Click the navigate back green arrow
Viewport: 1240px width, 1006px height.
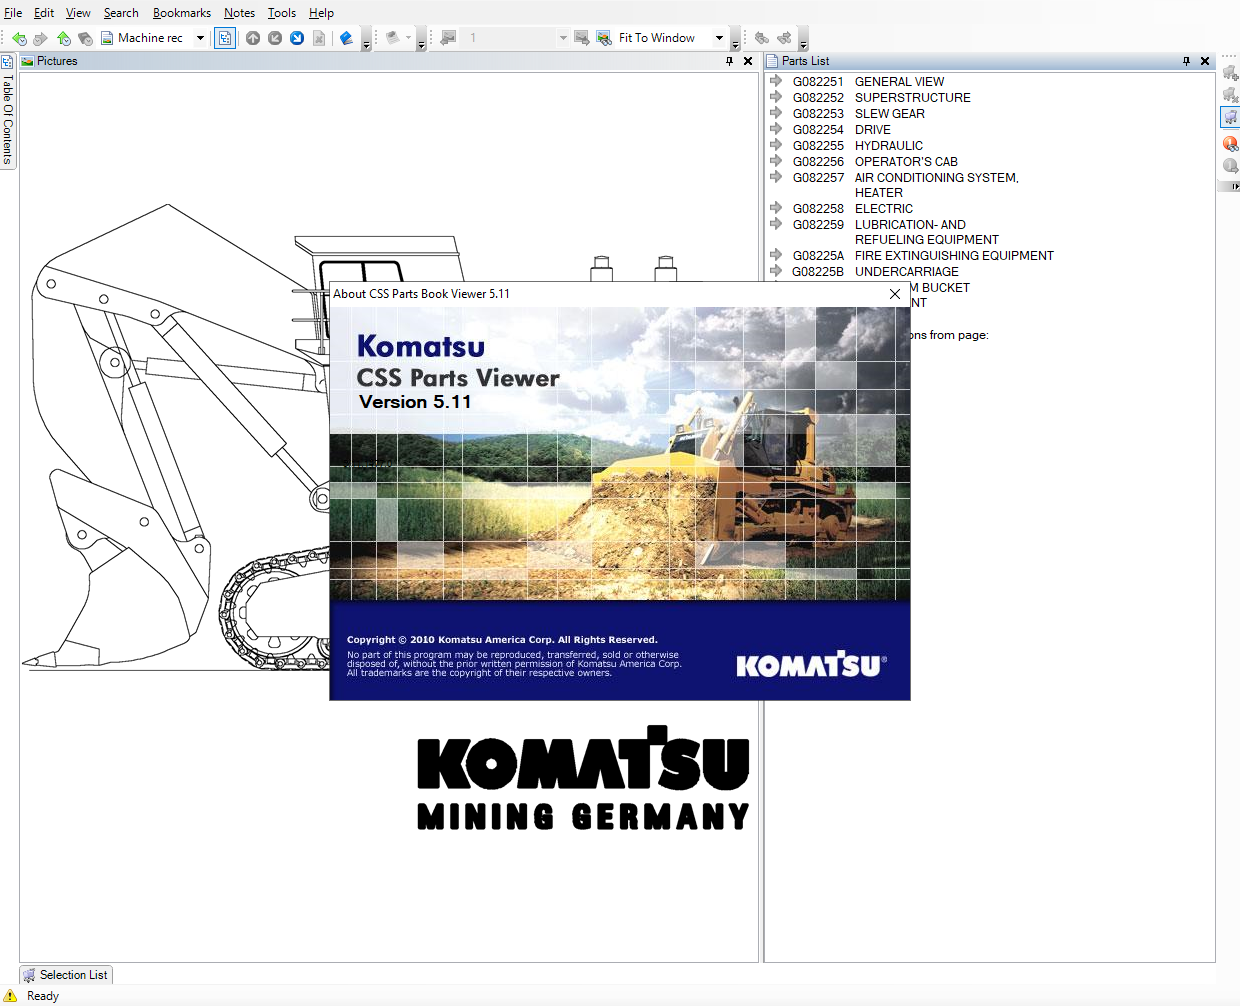18,38
